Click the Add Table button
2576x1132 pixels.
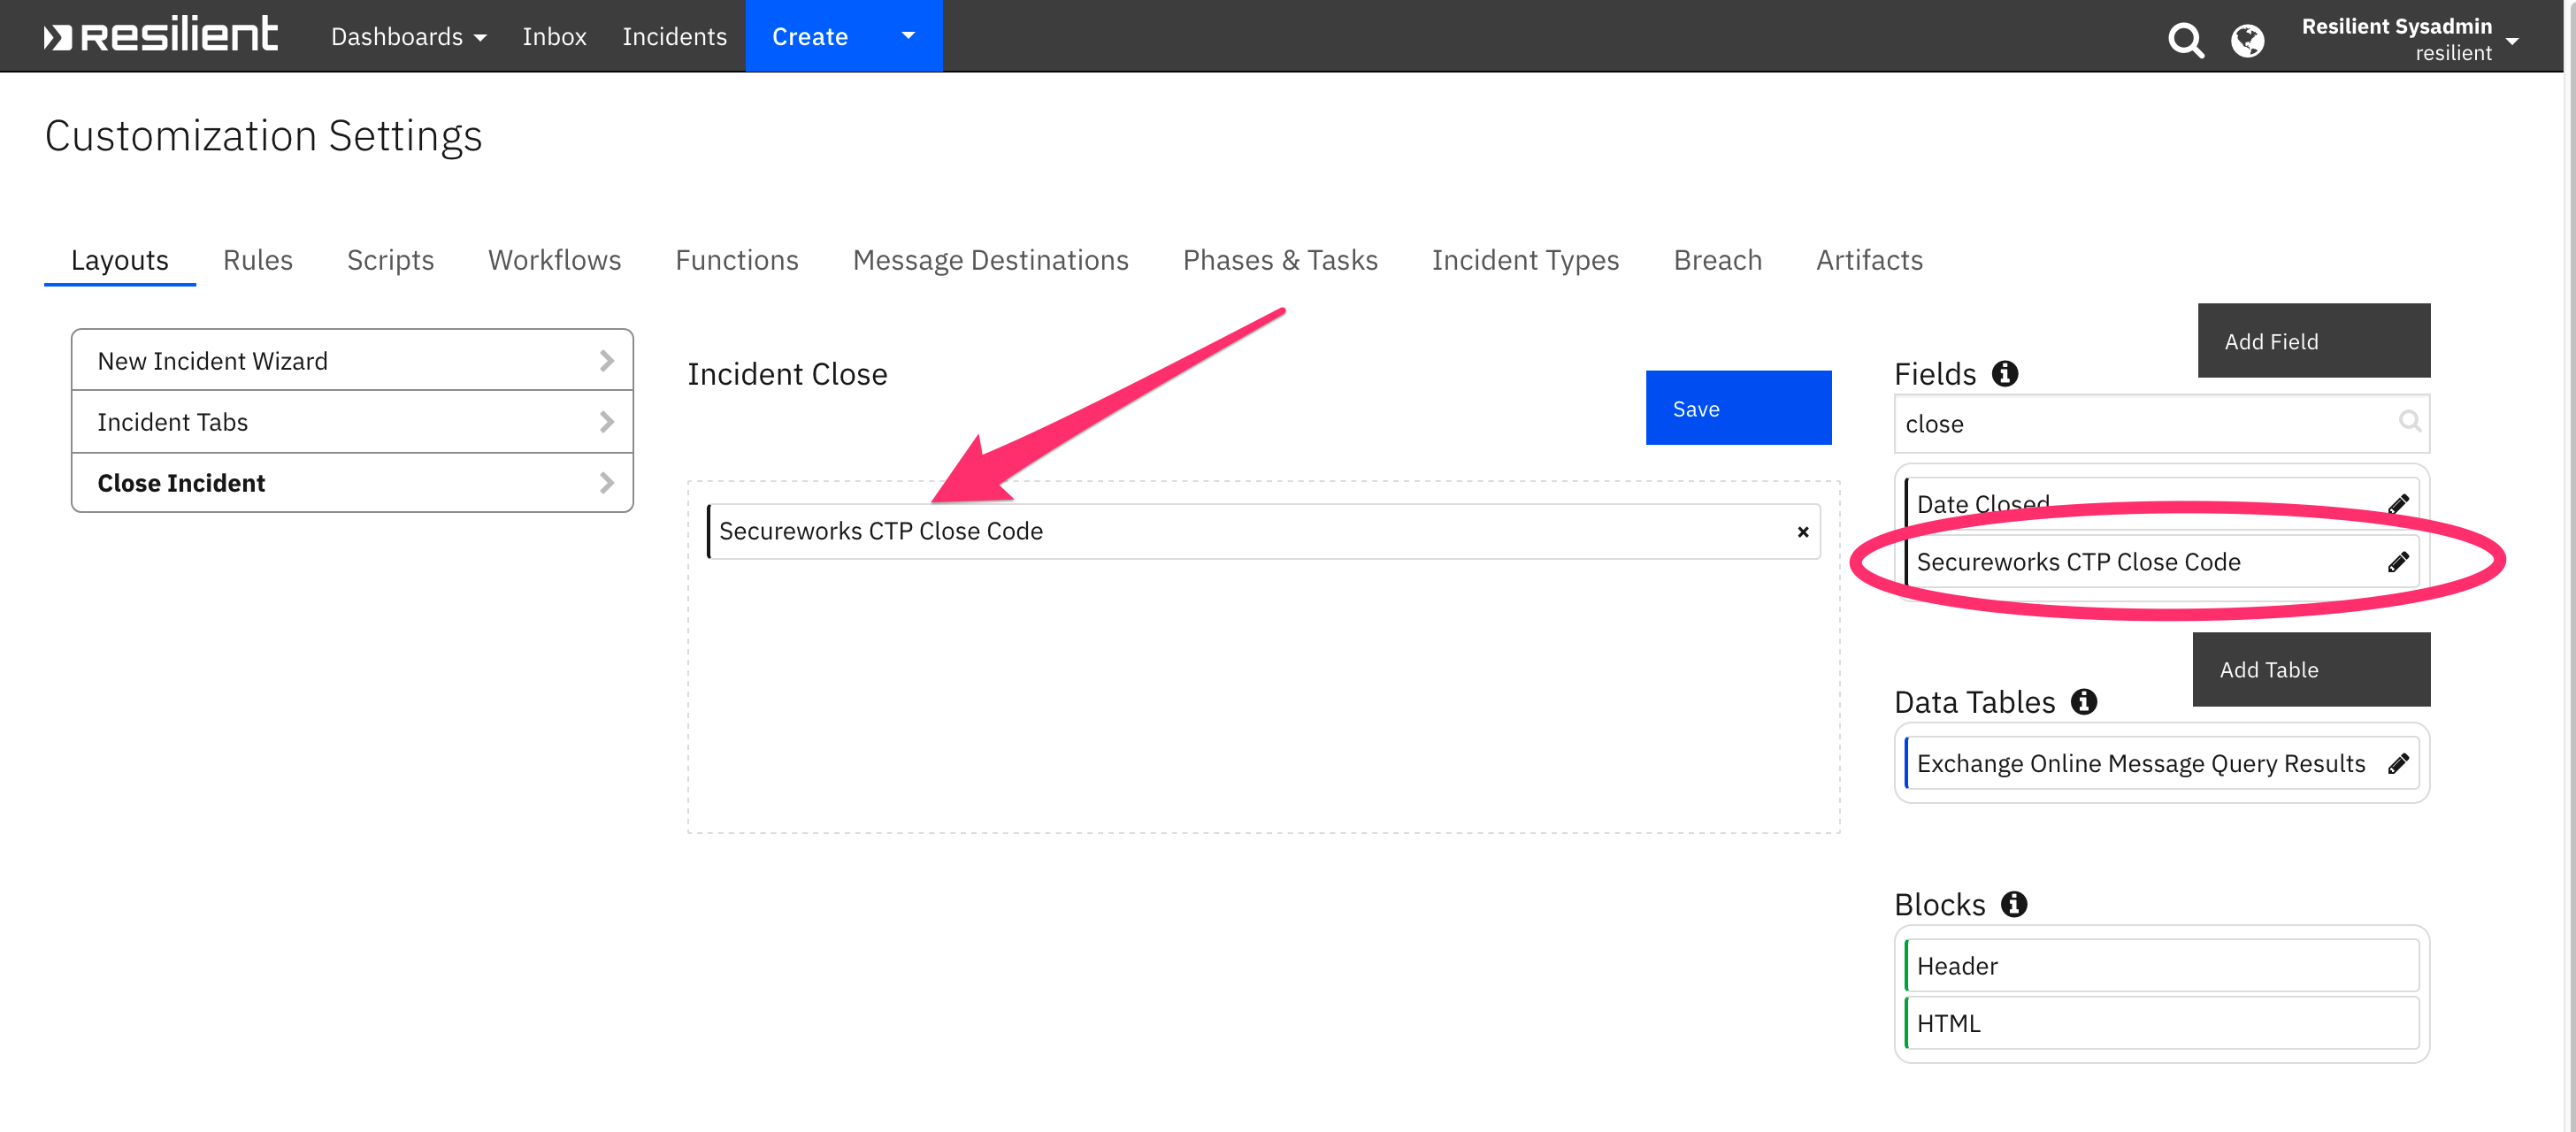click(x=2312, y=669)
